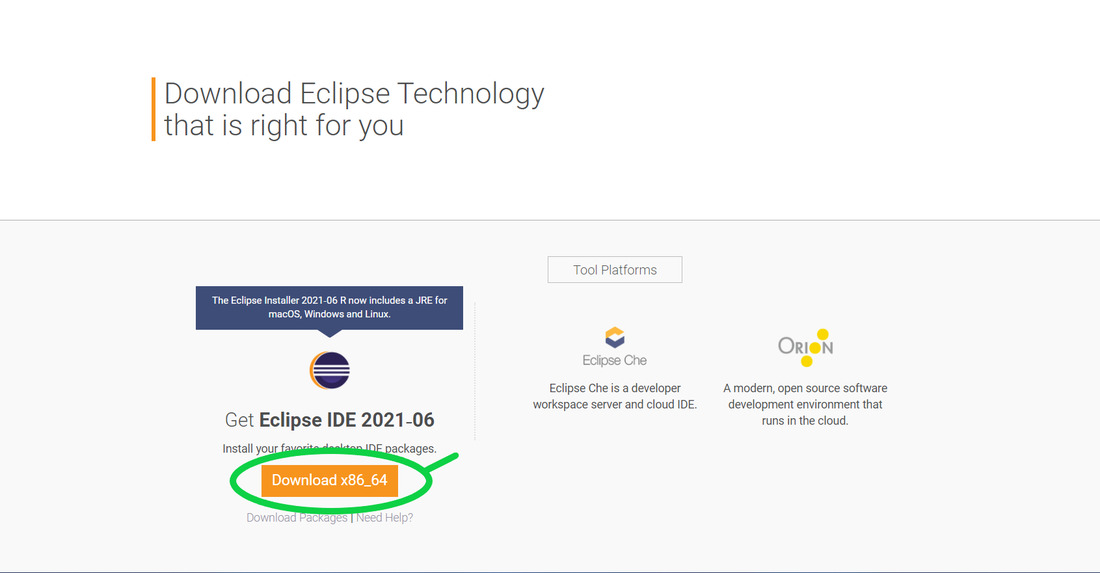Click the Orion logo
The height and width of the screenshot is (573, 1100).
[805, 347]
